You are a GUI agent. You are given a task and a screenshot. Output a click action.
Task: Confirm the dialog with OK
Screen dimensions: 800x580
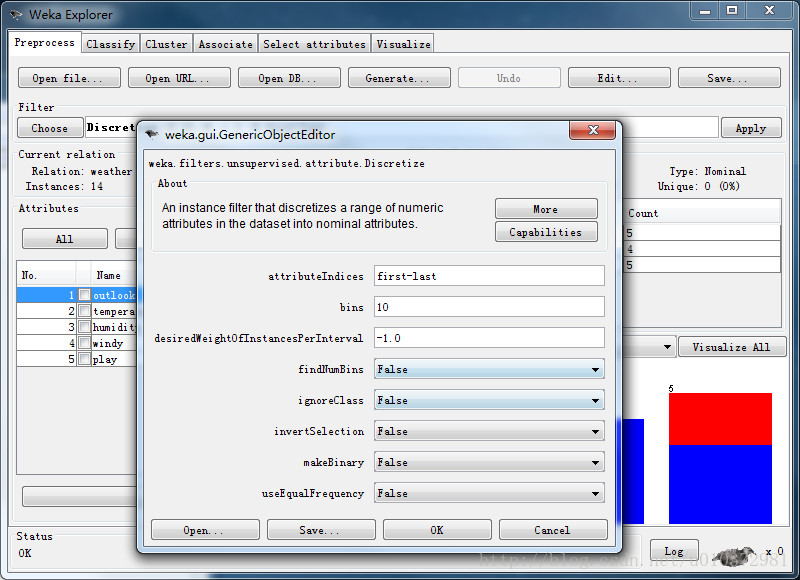(x=437, y=530)
